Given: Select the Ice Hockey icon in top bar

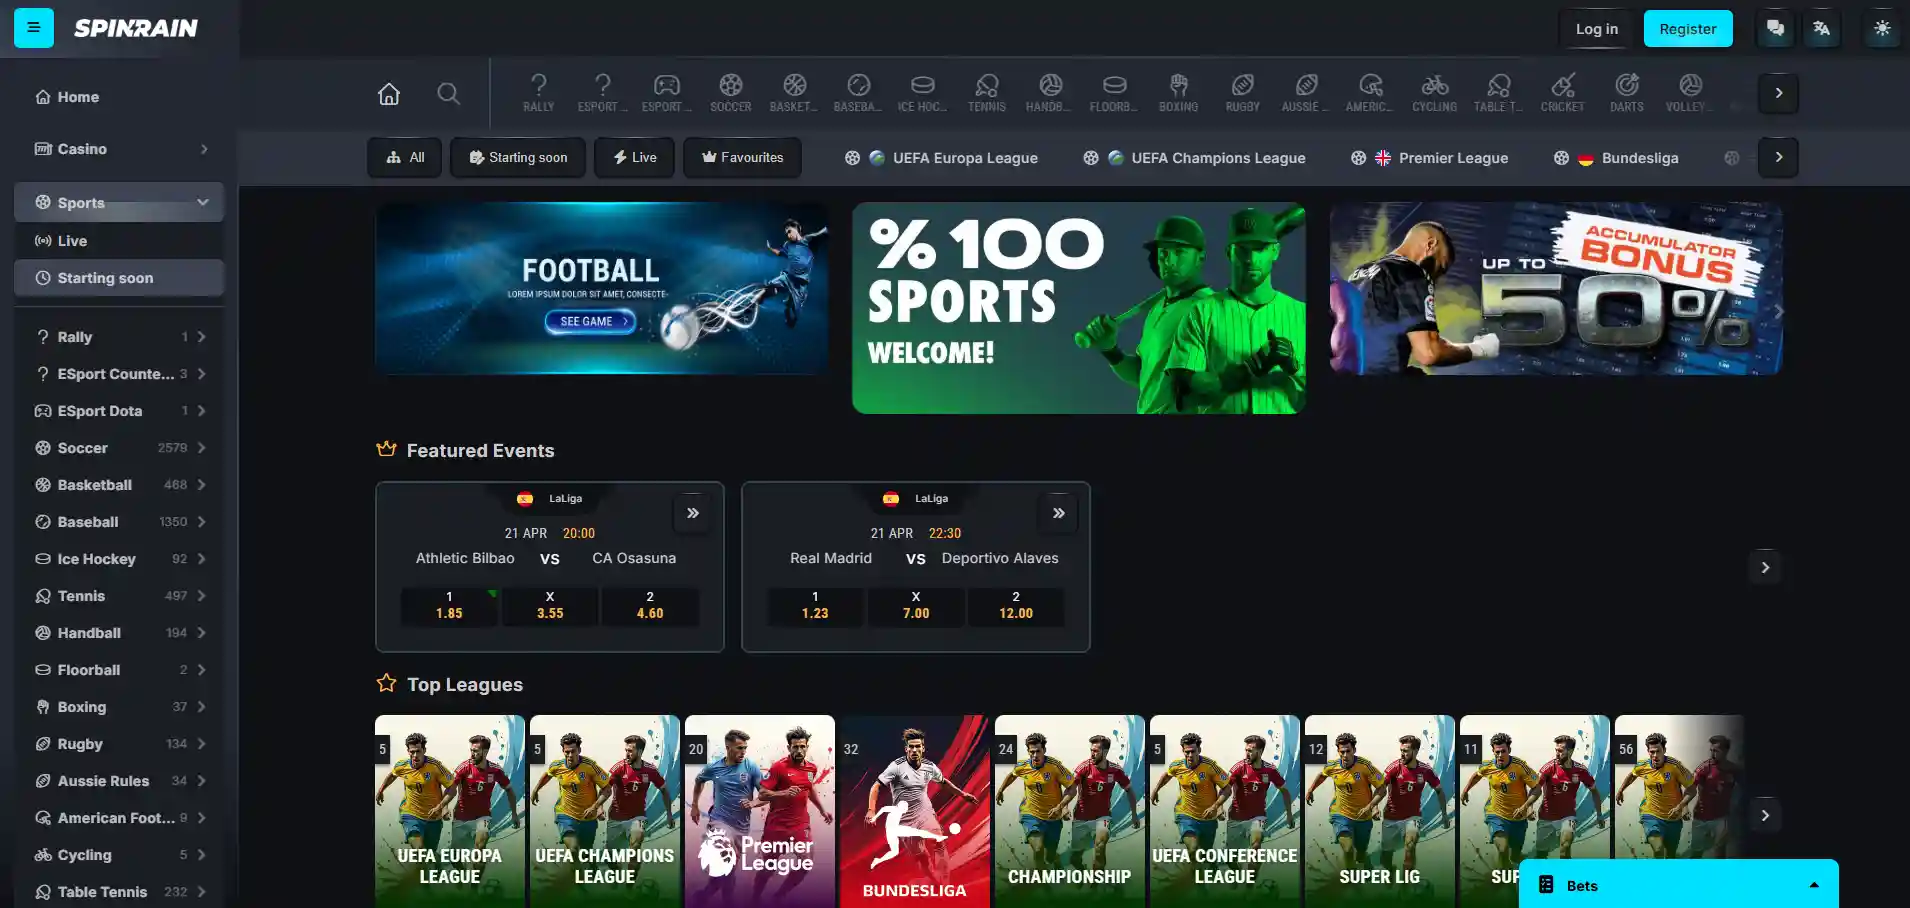Looking at the screenshot, I should (922, 93).
